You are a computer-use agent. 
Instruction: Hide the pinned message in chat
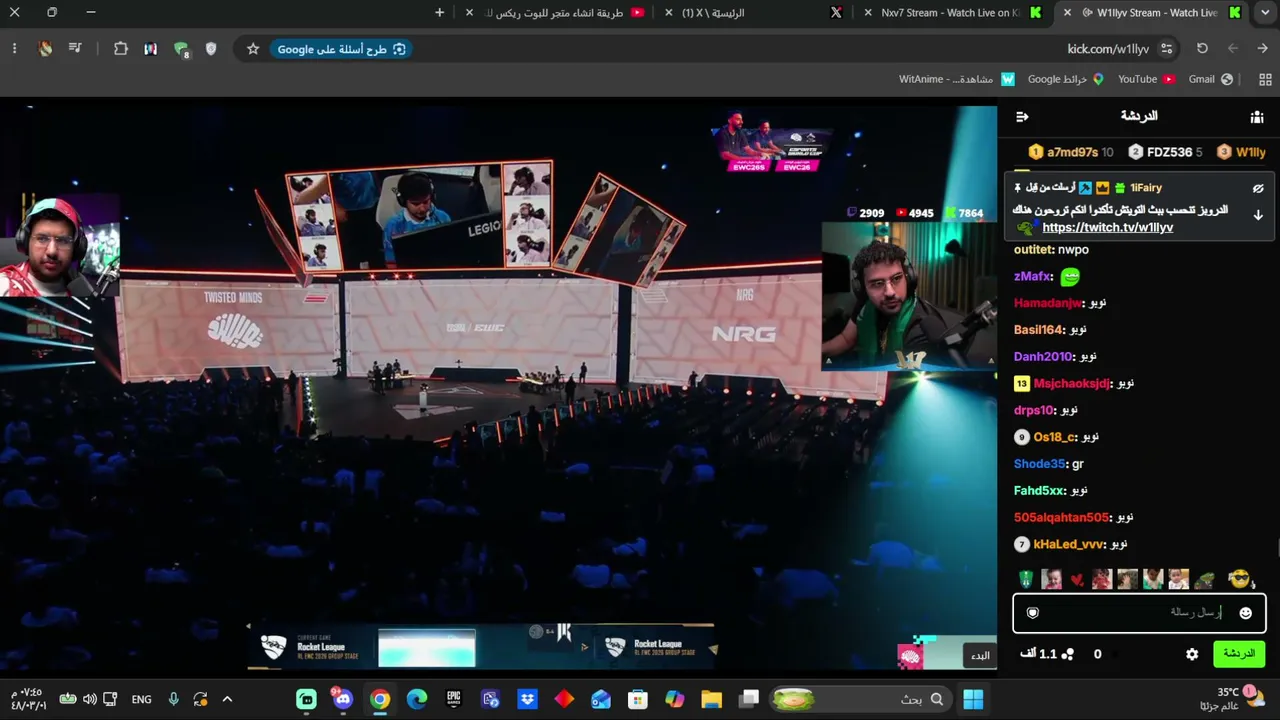[x=1258, y=188]
